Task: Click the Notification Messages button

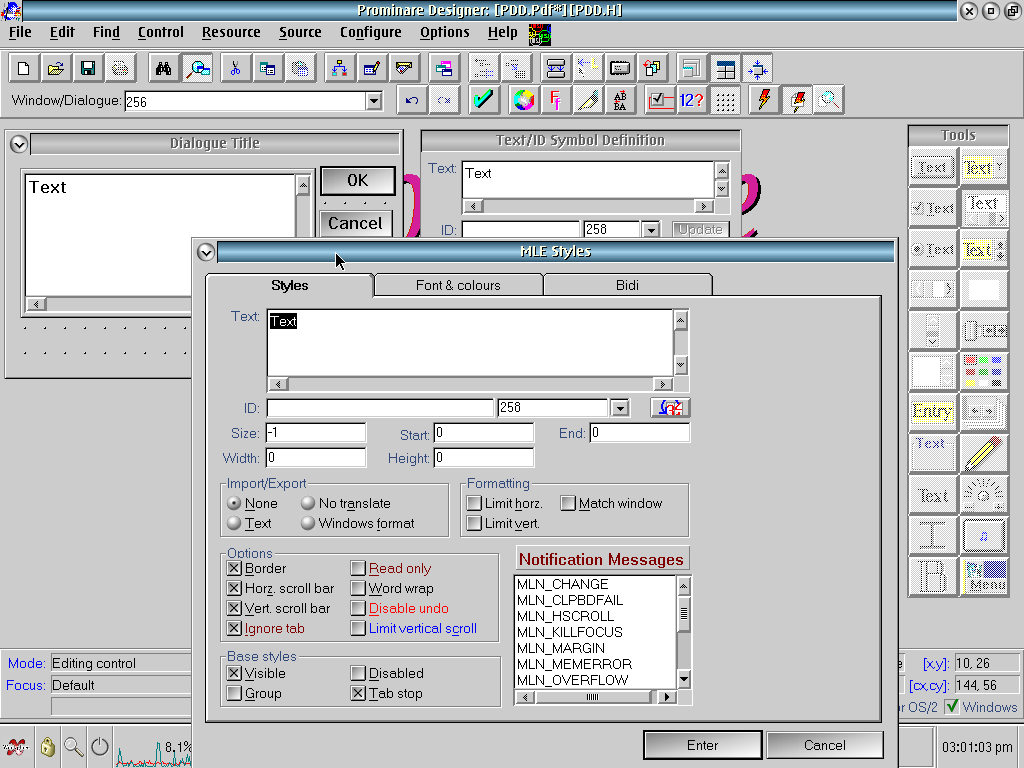Action: click(x=601, y=560)
